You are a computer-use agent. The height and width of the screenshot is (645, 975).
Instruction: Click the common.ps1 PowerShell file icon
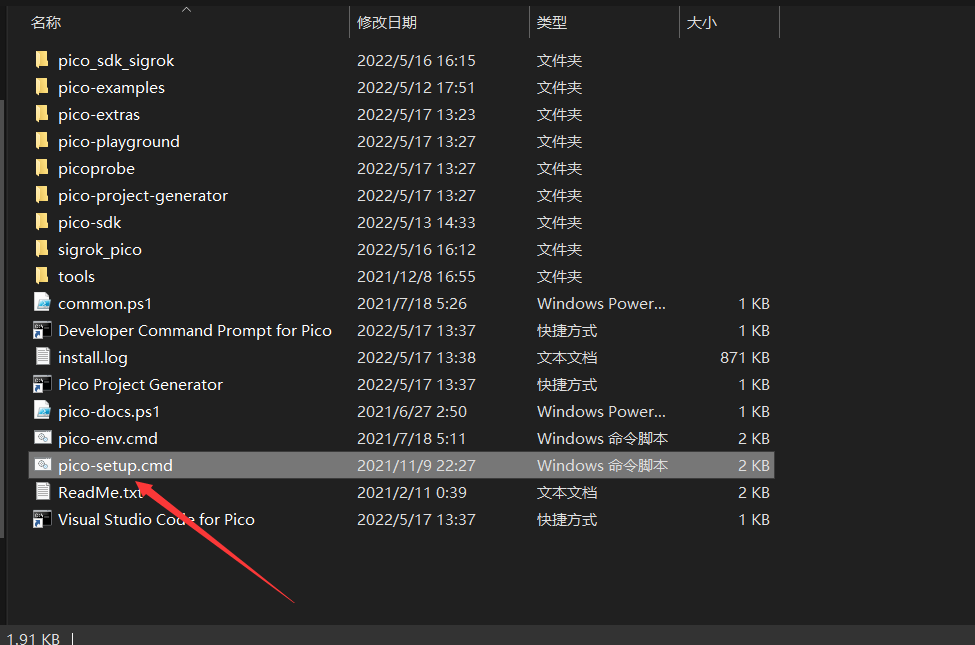[x=42, y=303]
